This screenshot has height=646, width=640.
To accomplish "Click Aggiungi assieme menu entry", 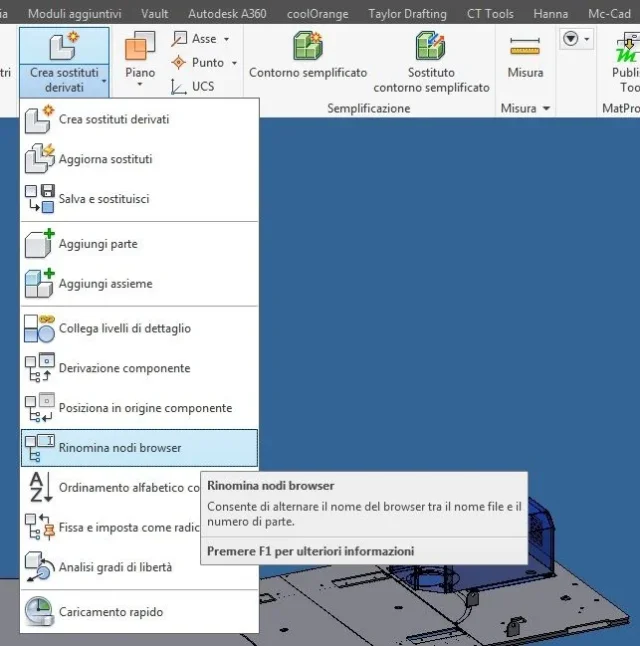I will (139, 284).
